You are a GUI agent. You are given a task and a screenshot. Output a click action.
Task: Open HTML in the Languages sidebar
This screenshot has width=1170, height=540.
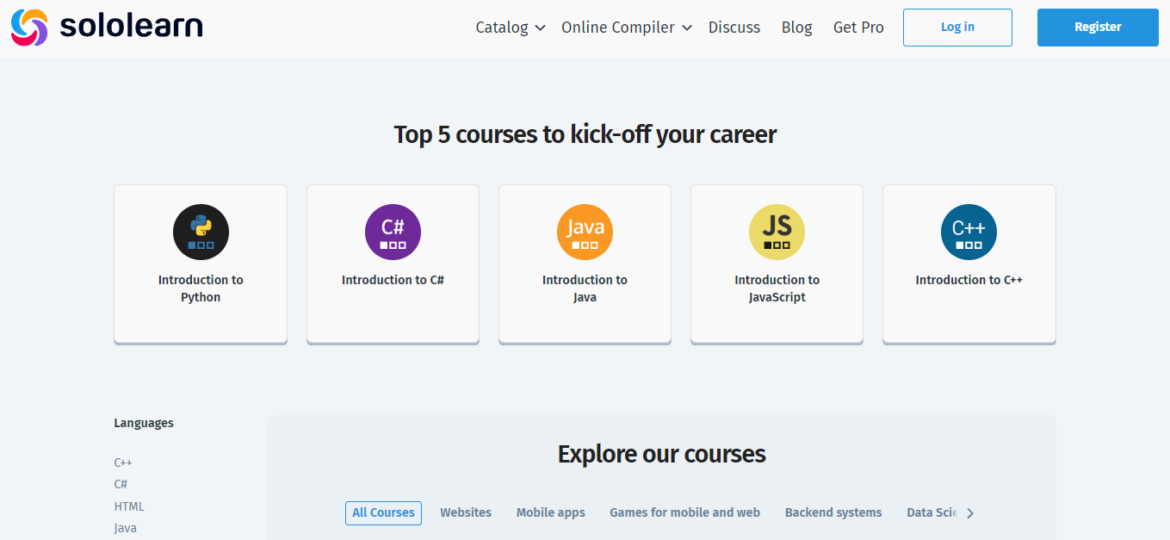pos(129,506)
